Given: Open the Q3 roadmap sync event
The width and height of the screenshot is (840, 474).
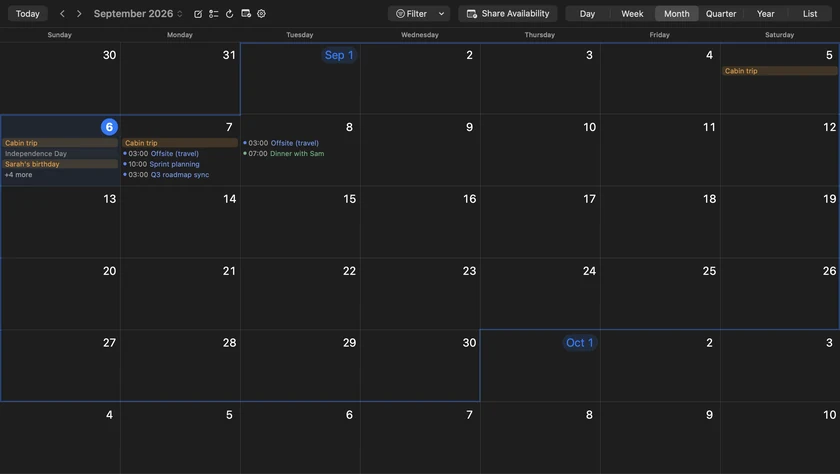Looking at the screenshot, I should (x=167, y=175).
